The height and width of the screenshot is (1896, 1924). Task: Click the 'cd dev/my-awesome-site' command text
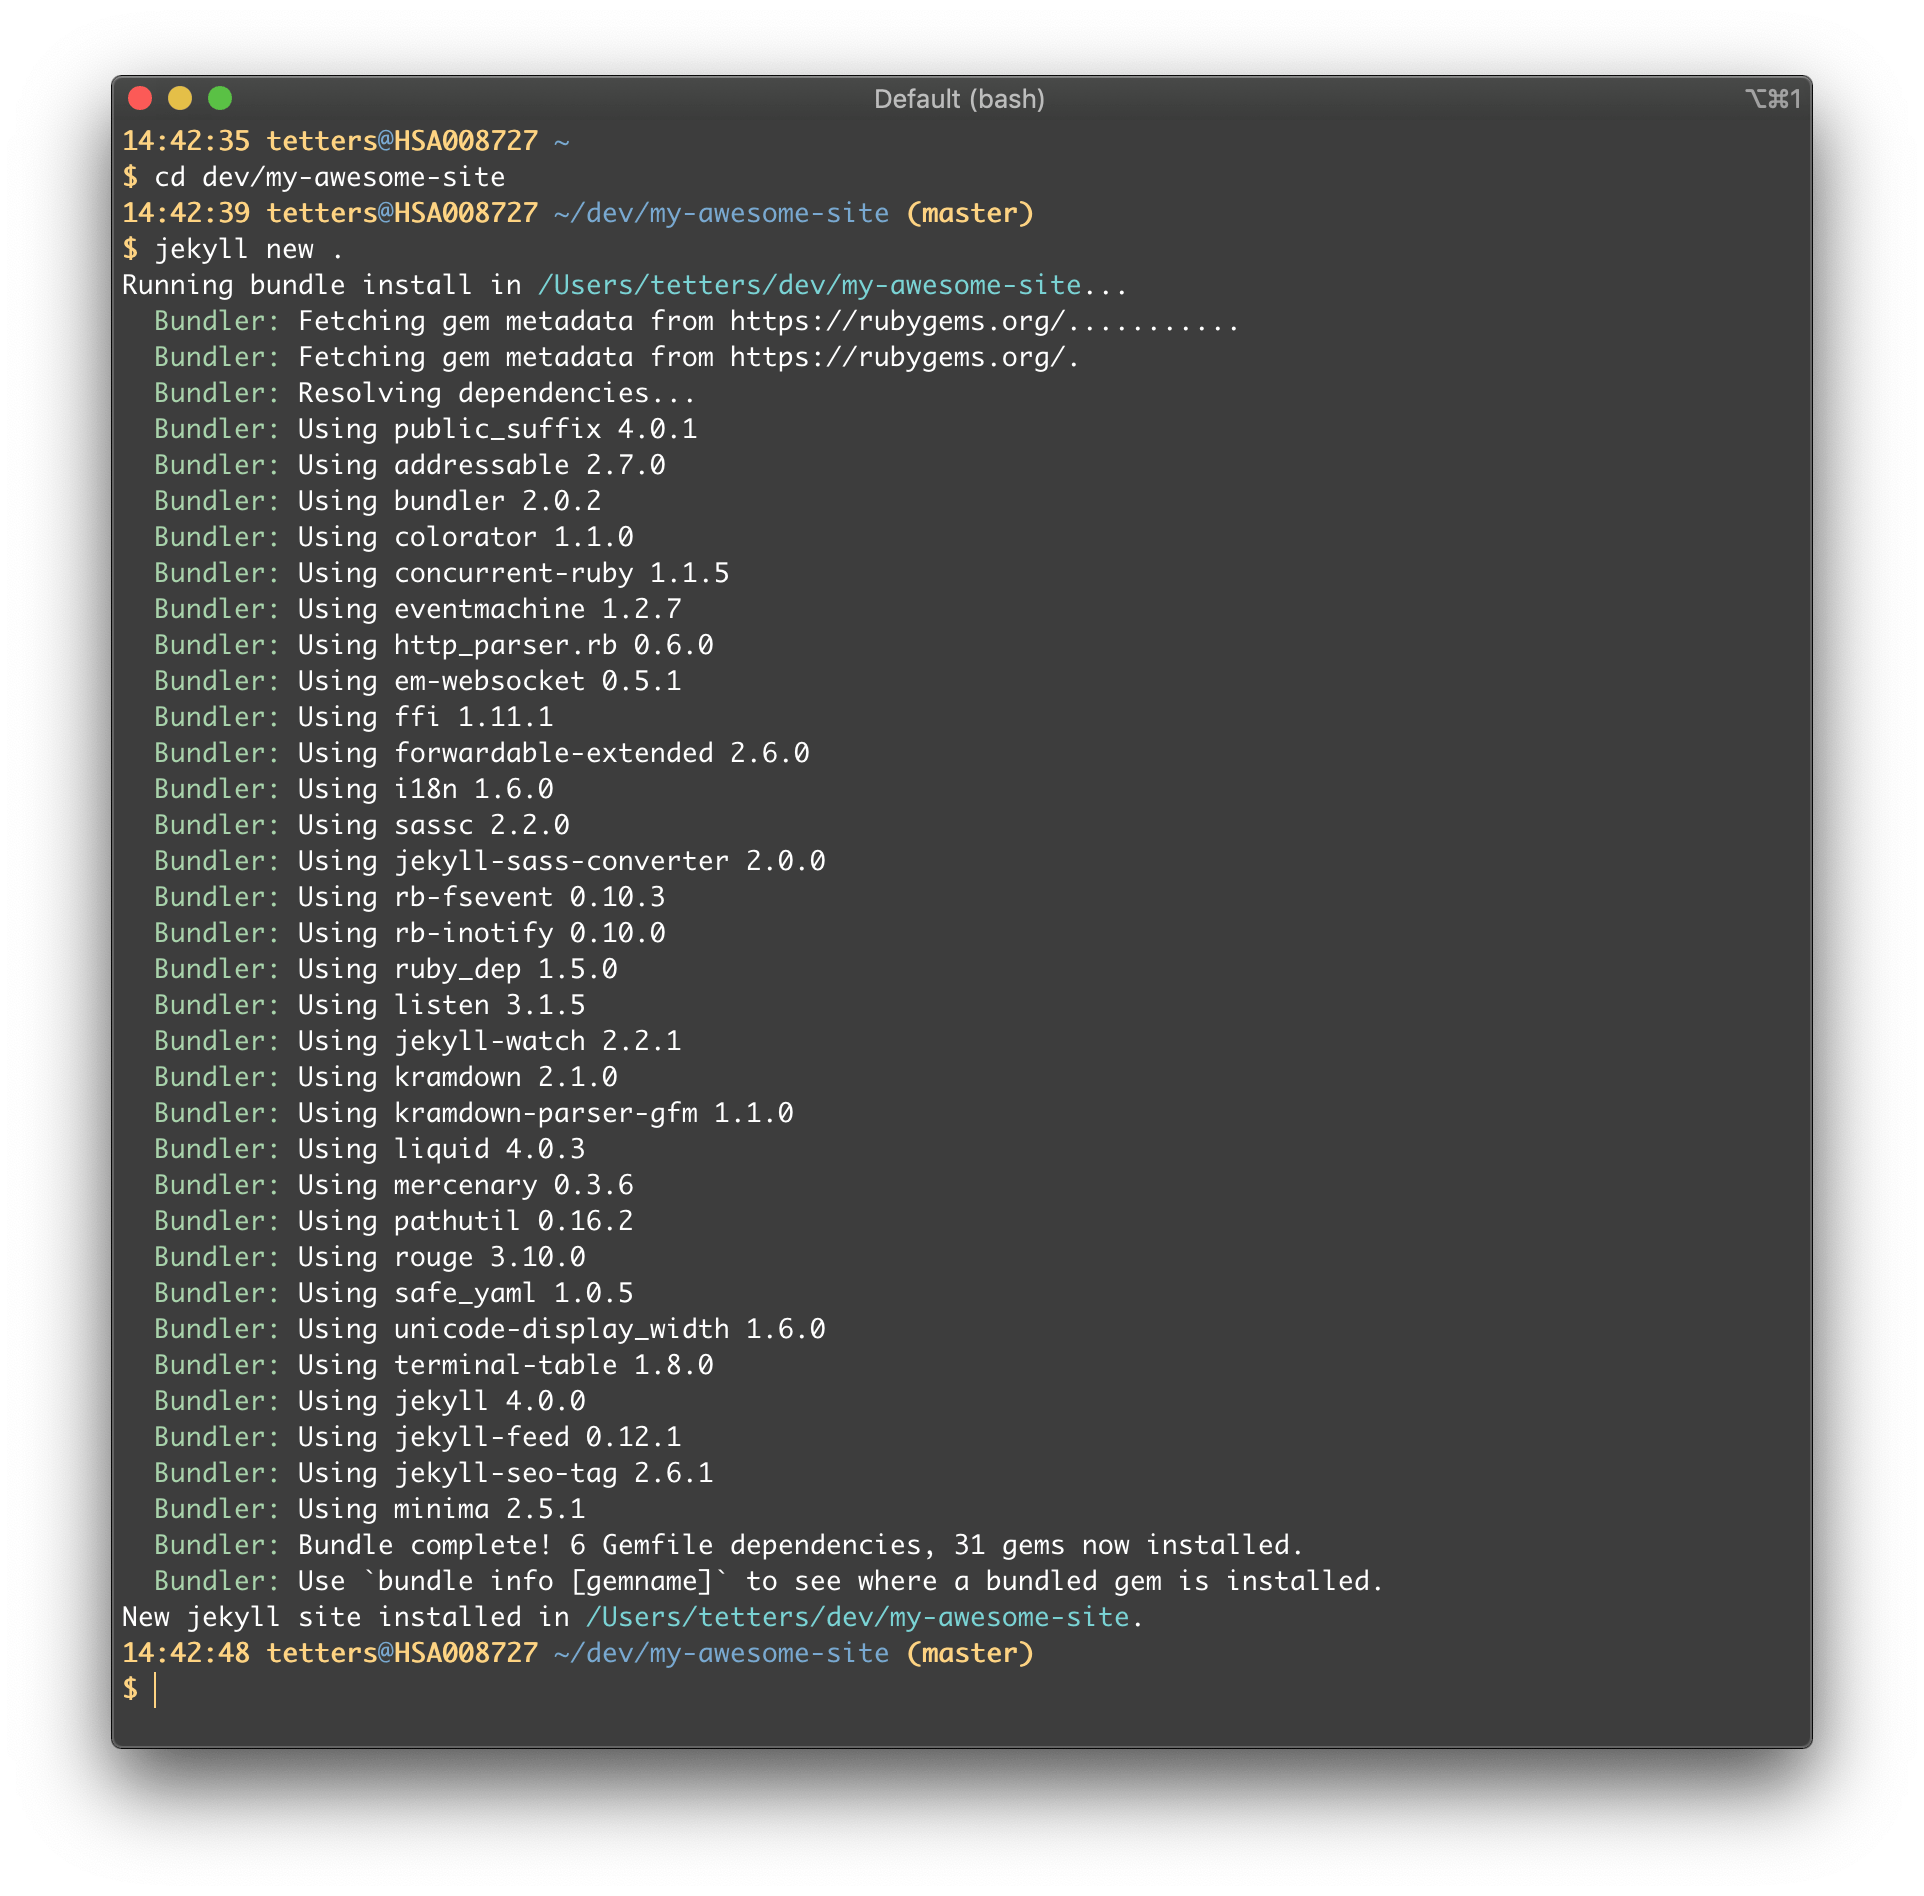click(x=330, y=177)
